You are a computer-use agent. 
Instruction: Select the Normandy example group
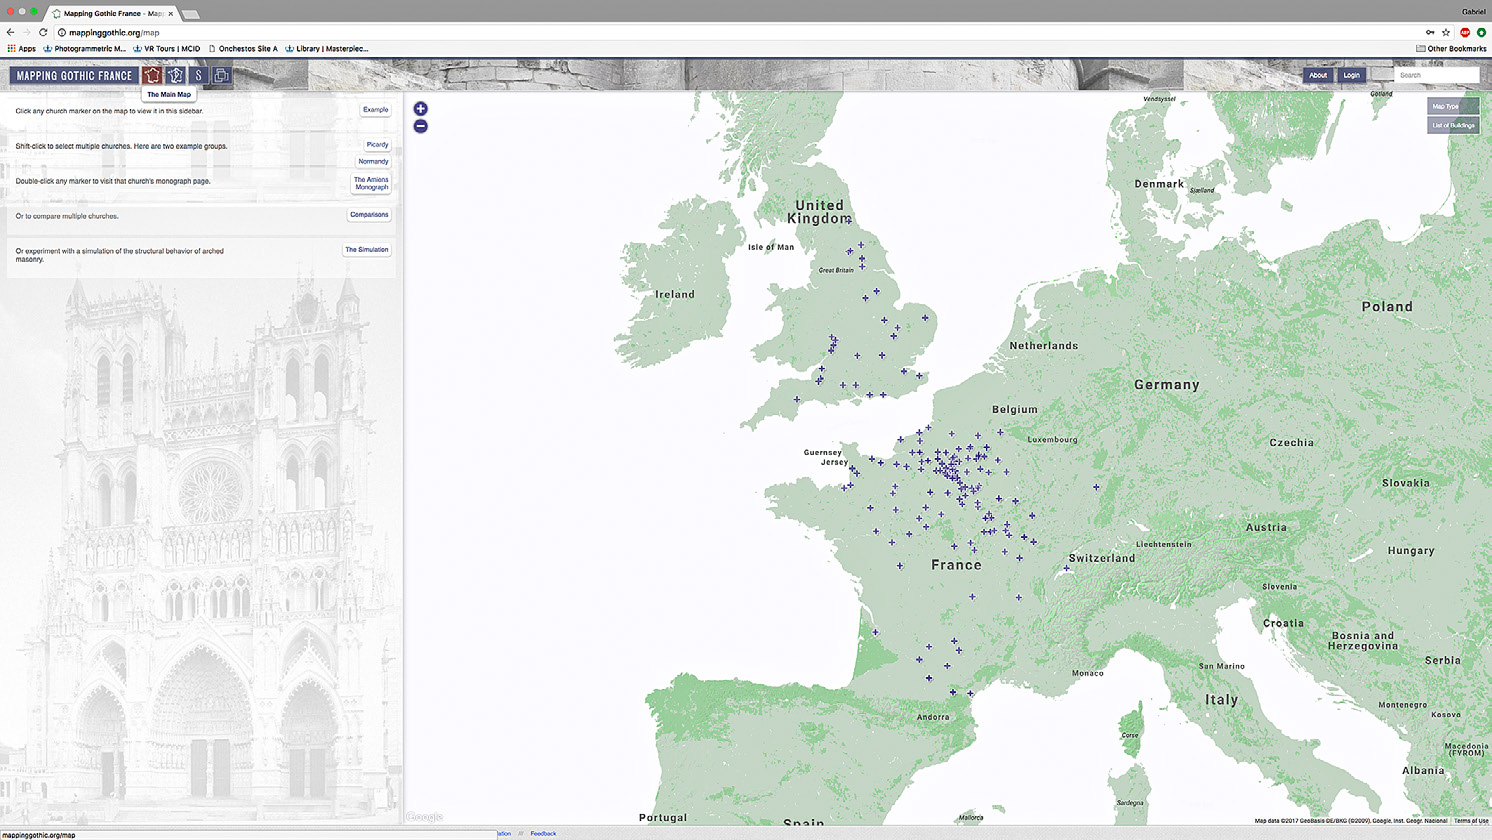(x=373, y=161)
